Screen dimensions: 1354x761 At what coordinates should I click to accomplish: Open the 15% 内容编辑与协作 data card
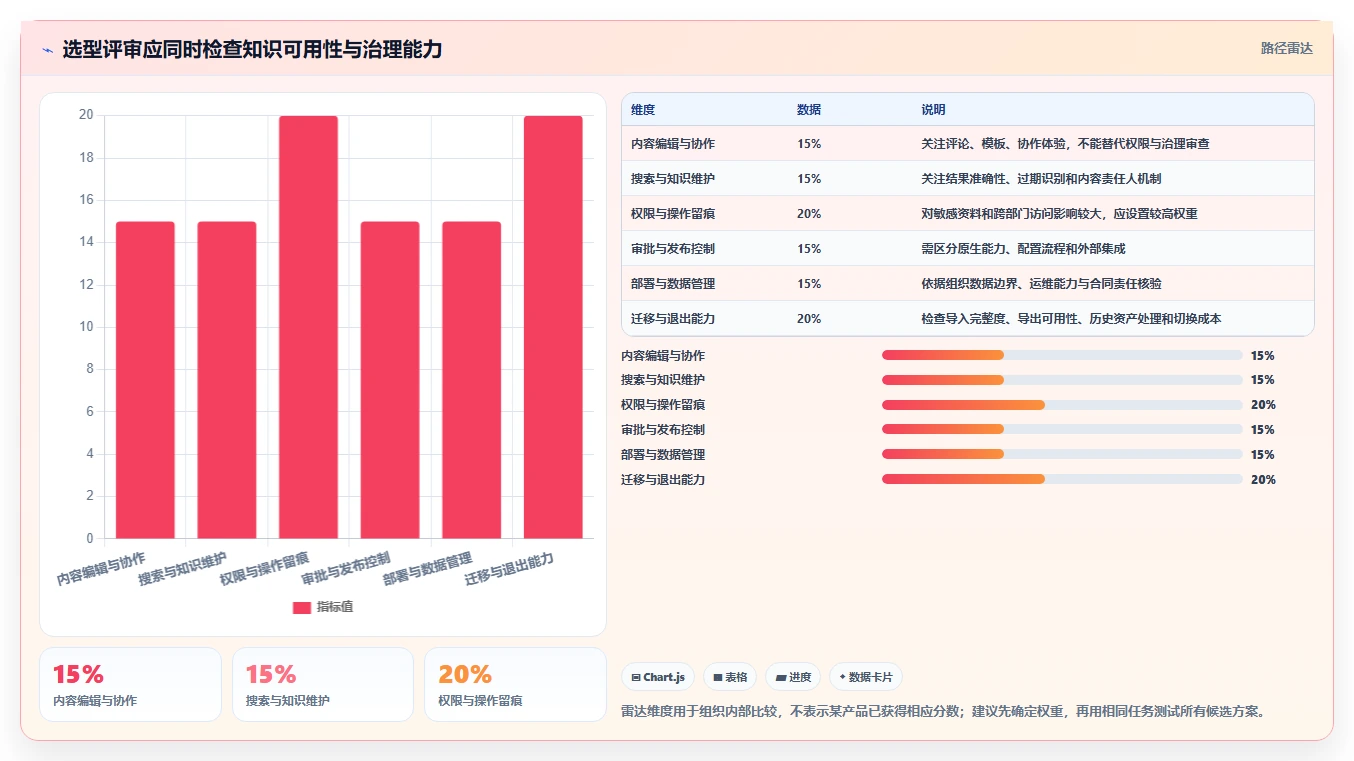coord(130,685)
